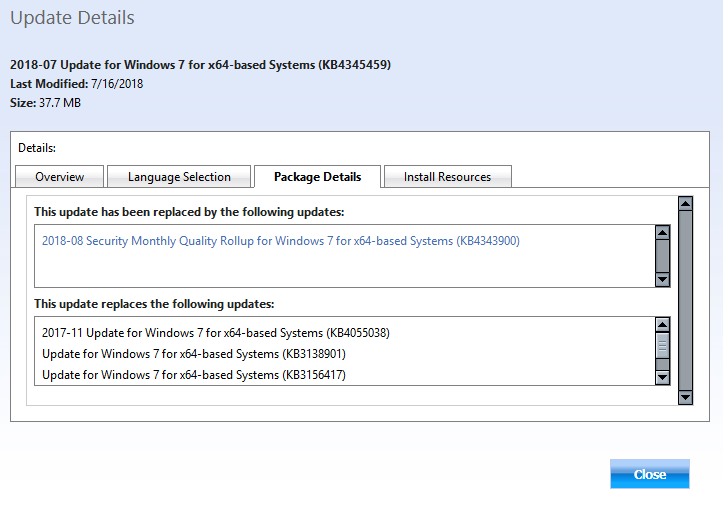Click the 'This update replaces the following updates' heading
Image resolution: width=723 pixels, height=516 pixels.
pyautogui.click(x=154, y=304)
